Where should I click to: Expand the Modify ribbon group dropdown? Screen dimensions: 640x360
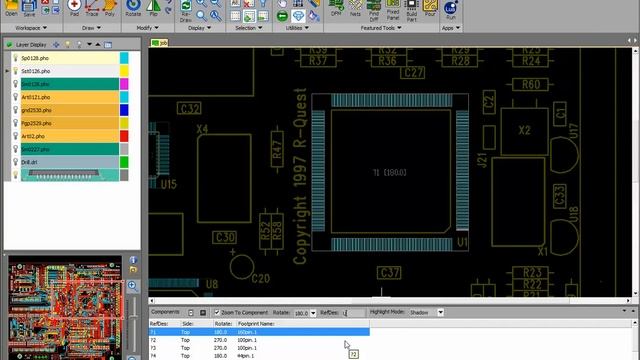click(x=156, y=28)
